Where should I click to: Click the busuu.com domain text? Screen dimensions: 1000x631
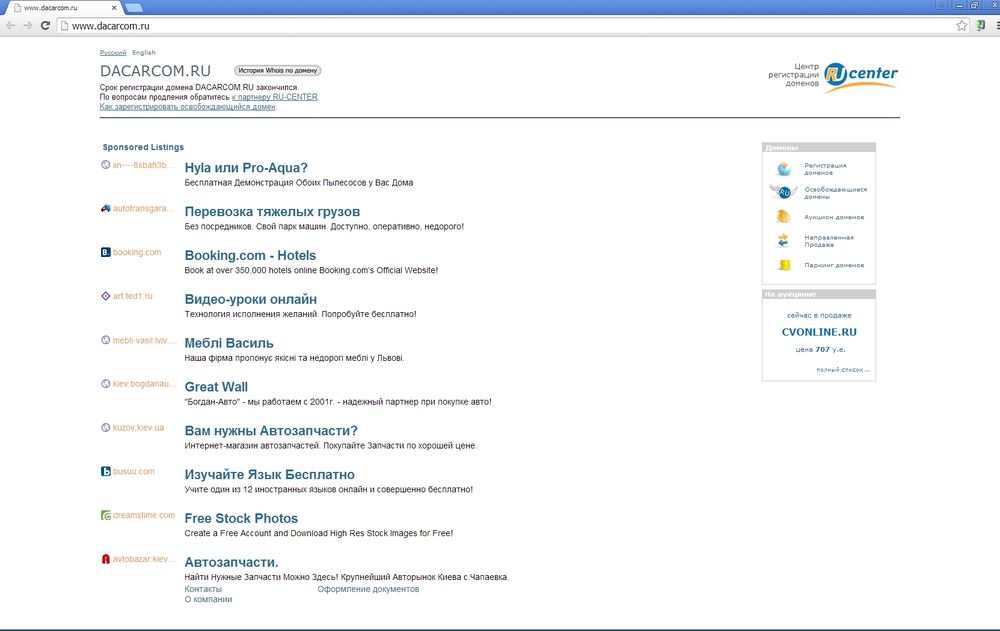(x=133, y=471)
